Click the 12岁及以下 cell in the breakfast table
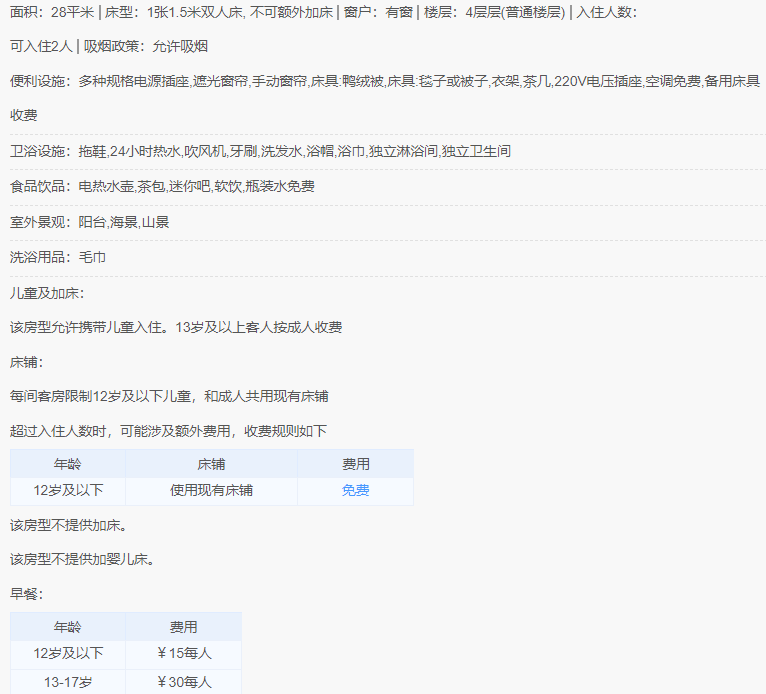This screenshot has width=766, height=694. tap(68, 653)
